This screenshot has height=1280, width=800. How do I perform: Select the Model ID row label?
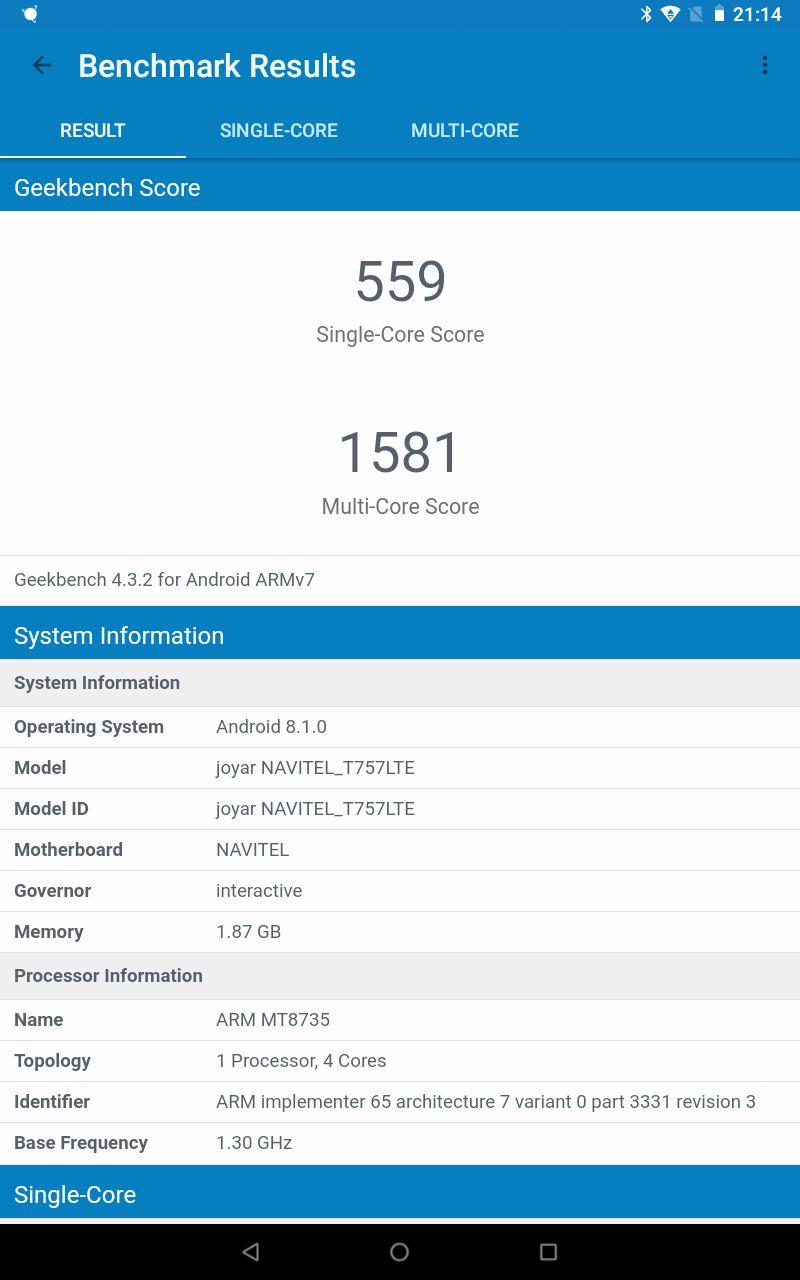pyautogui.click(x=51, y=809)
